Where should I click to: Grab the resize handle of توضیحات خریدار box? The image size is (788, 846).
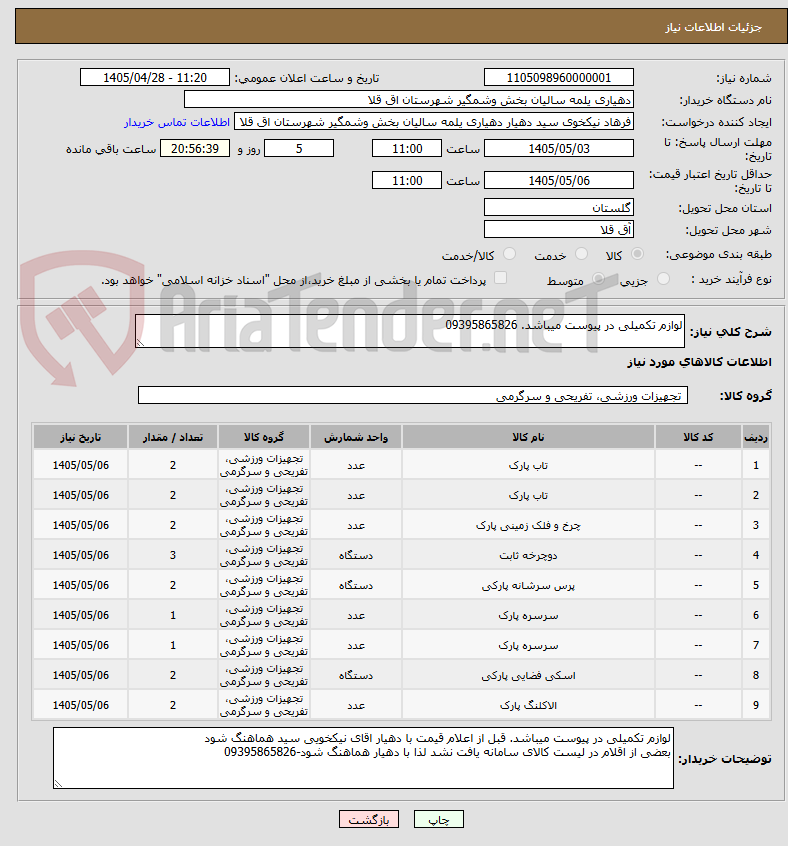tap(58, 783)
